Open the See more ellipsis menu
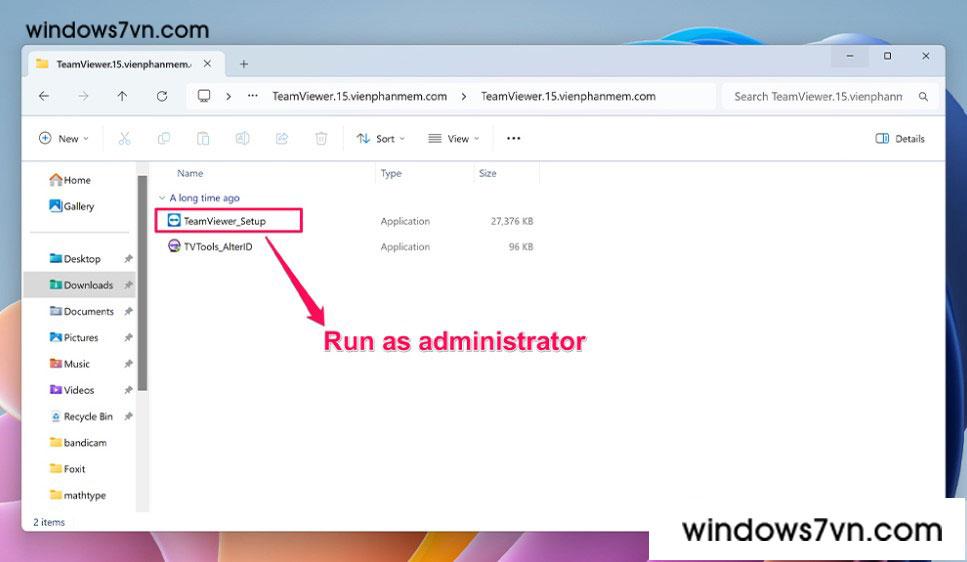The height and width of the screenshot is (562, 967). pyautogui.click(x=514, y=139)
